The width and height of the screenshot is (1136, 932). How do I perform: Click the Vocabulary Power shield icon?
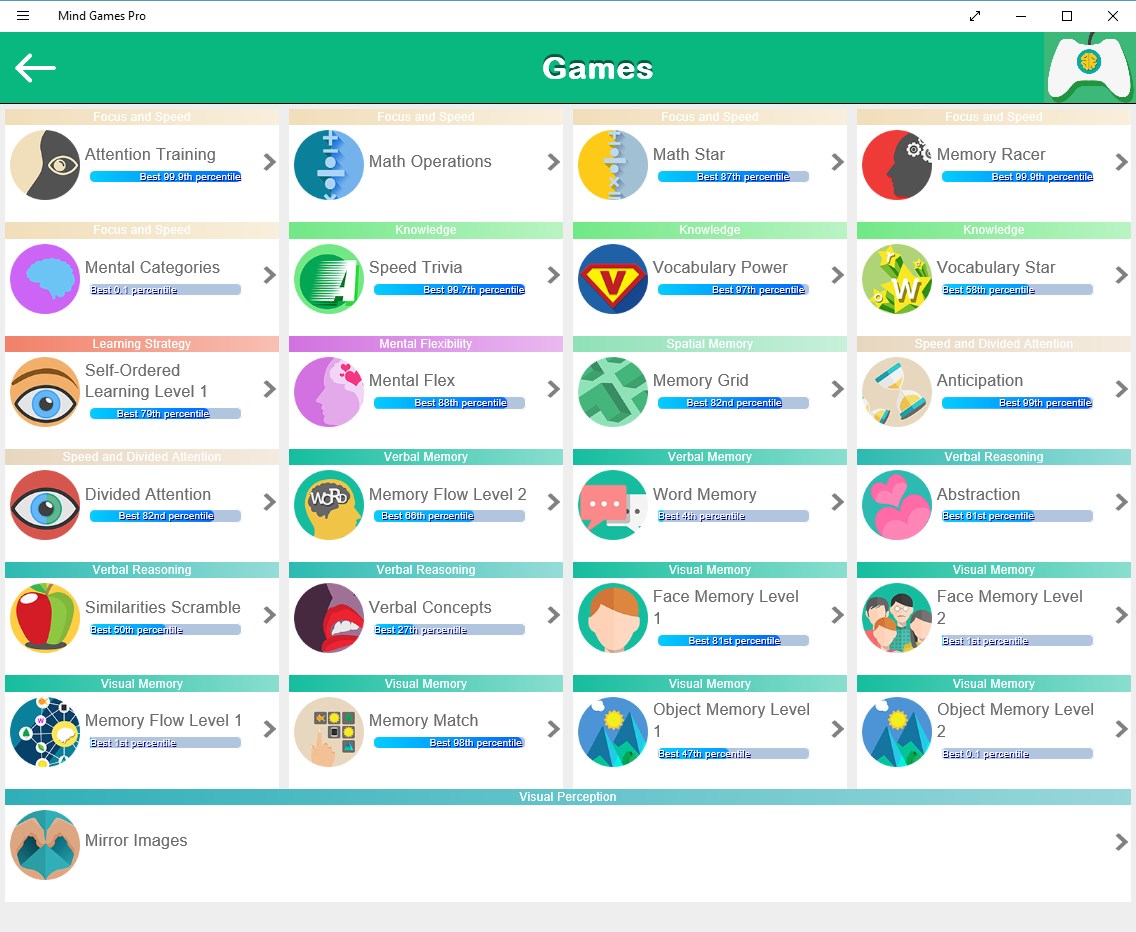coord(613,278)
